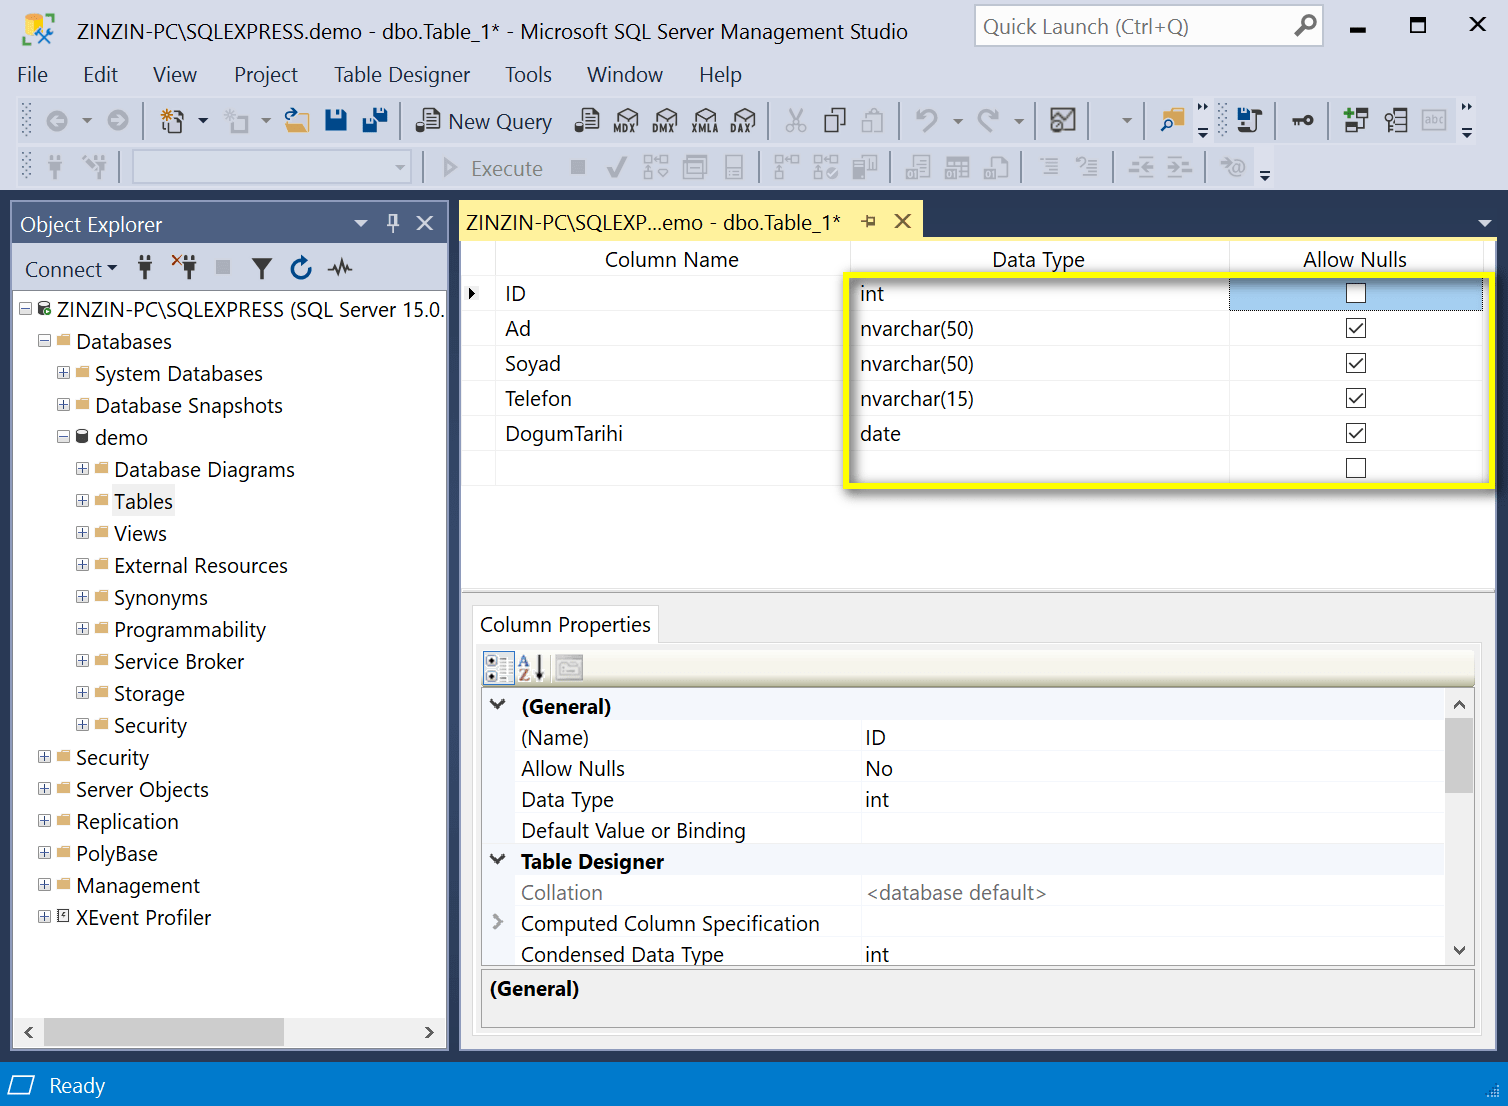1508x1106 pixels.
Task: Click the XMLA query icon
Action: (x=705, y=121)
